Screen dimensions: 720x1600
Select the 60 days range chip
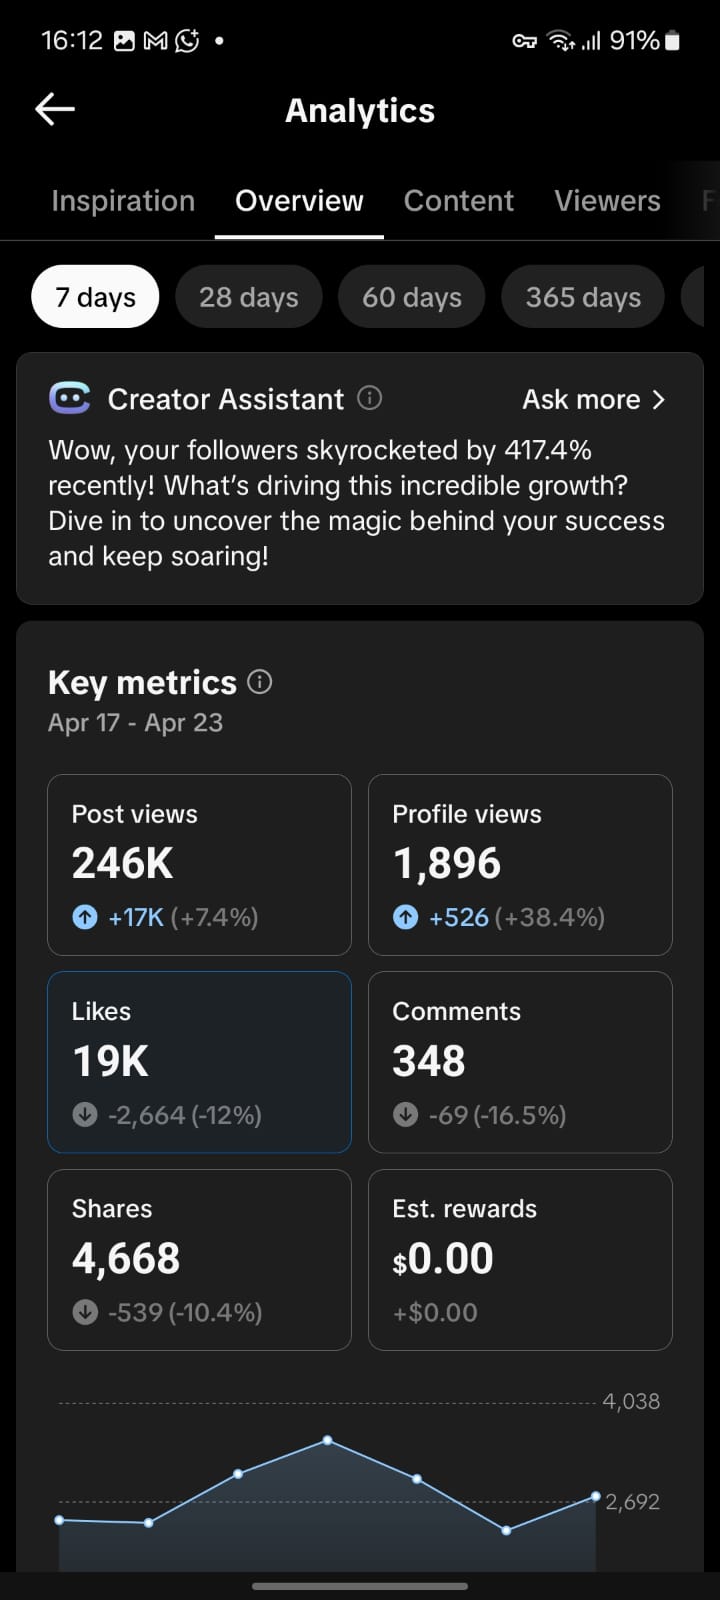tap(411, 297)
